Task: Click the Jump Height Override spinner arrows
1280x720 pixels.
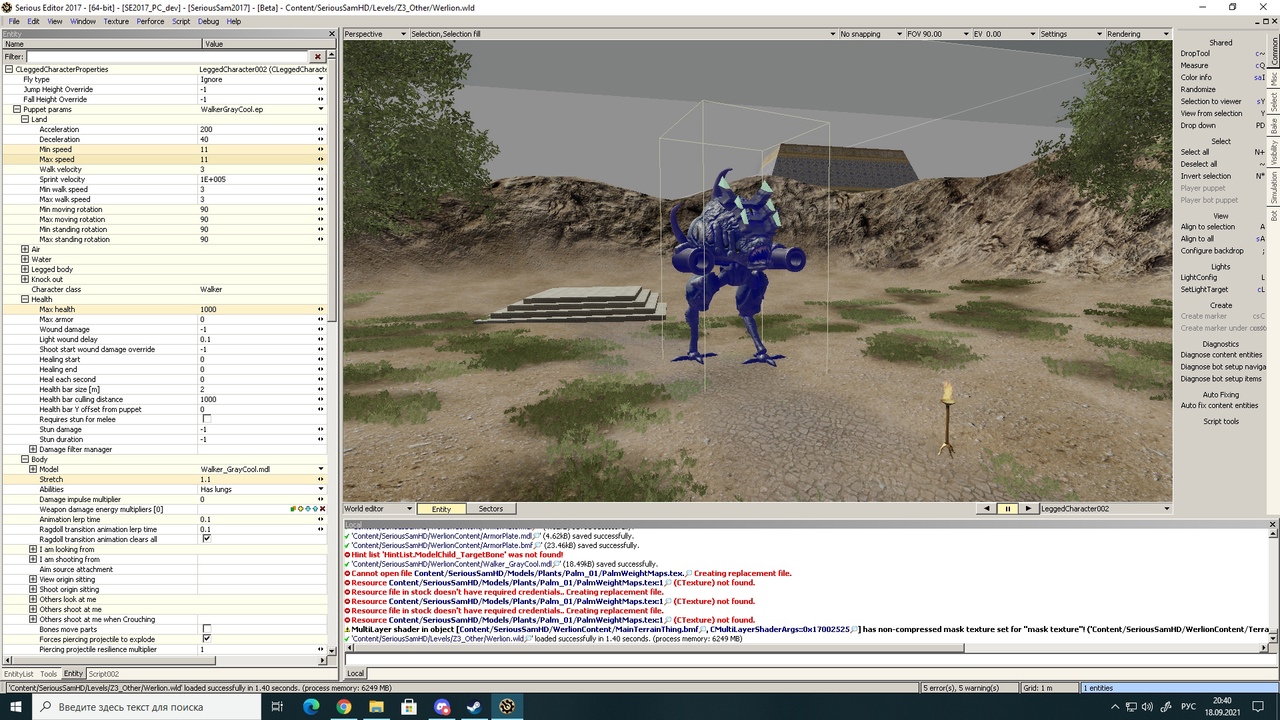Action: (x=321, y=89)
